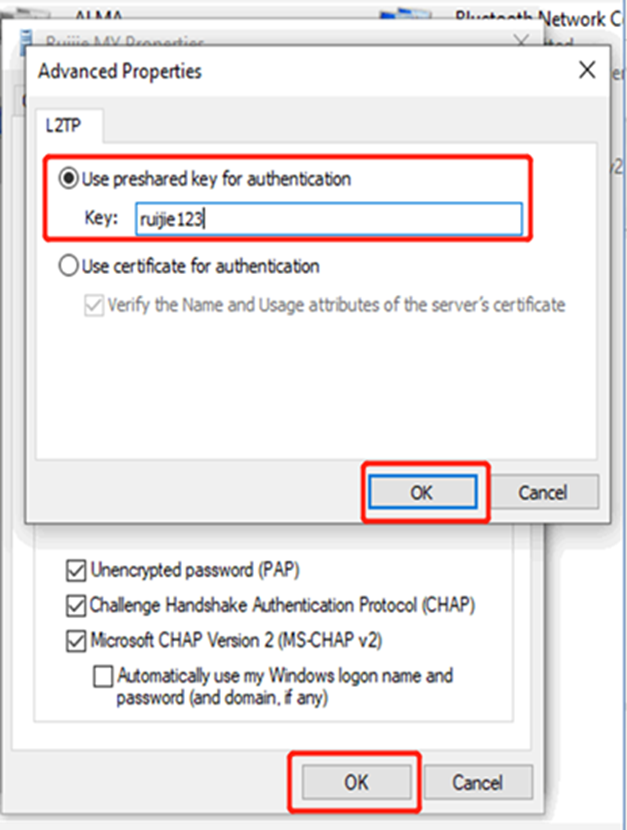Disable Microsoft CHAP Version 2 option
Viewport: 627px width, 830px height.
click(76, 640)
